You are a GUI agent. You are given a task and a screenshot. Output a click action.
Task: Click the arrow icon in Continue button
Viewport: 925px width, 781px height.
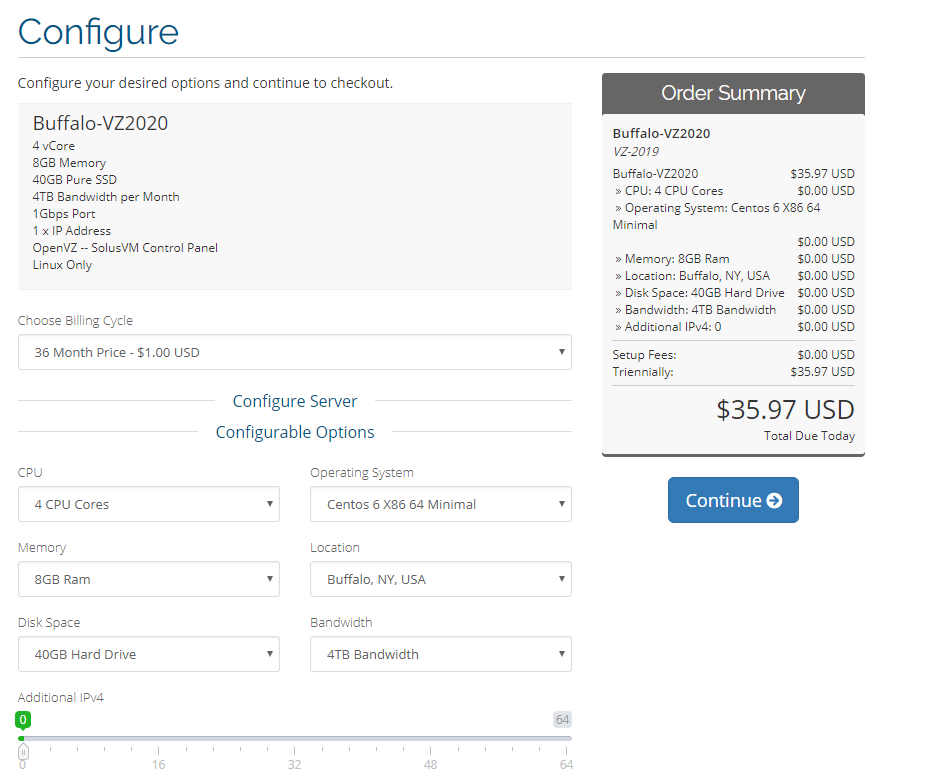(774, 501)
